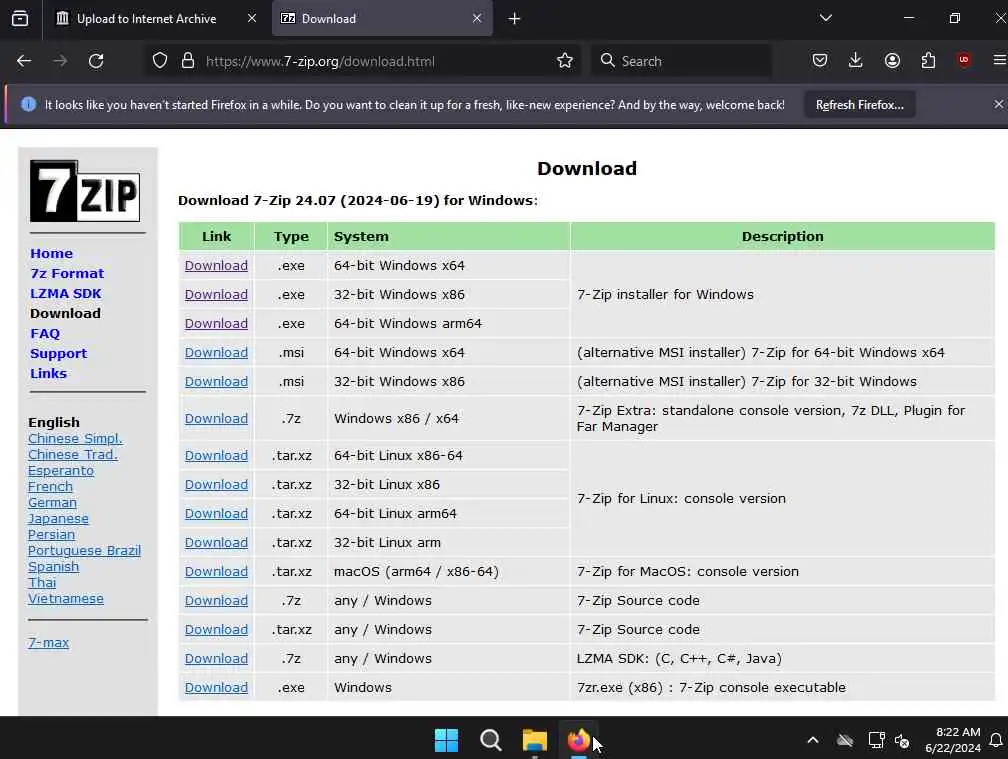Screen dimensions: 1008x759
Task: Open tracking protection shield icon
Action: (159, 60)
